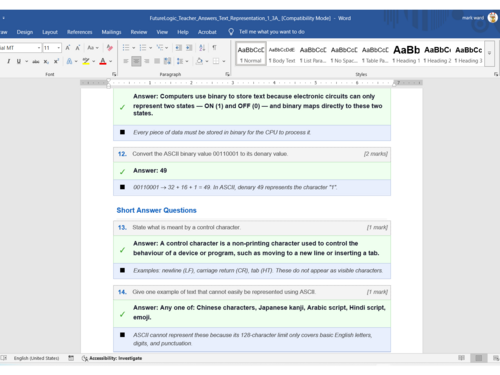Open highlight color dropdown arrow

pos(94,61)
